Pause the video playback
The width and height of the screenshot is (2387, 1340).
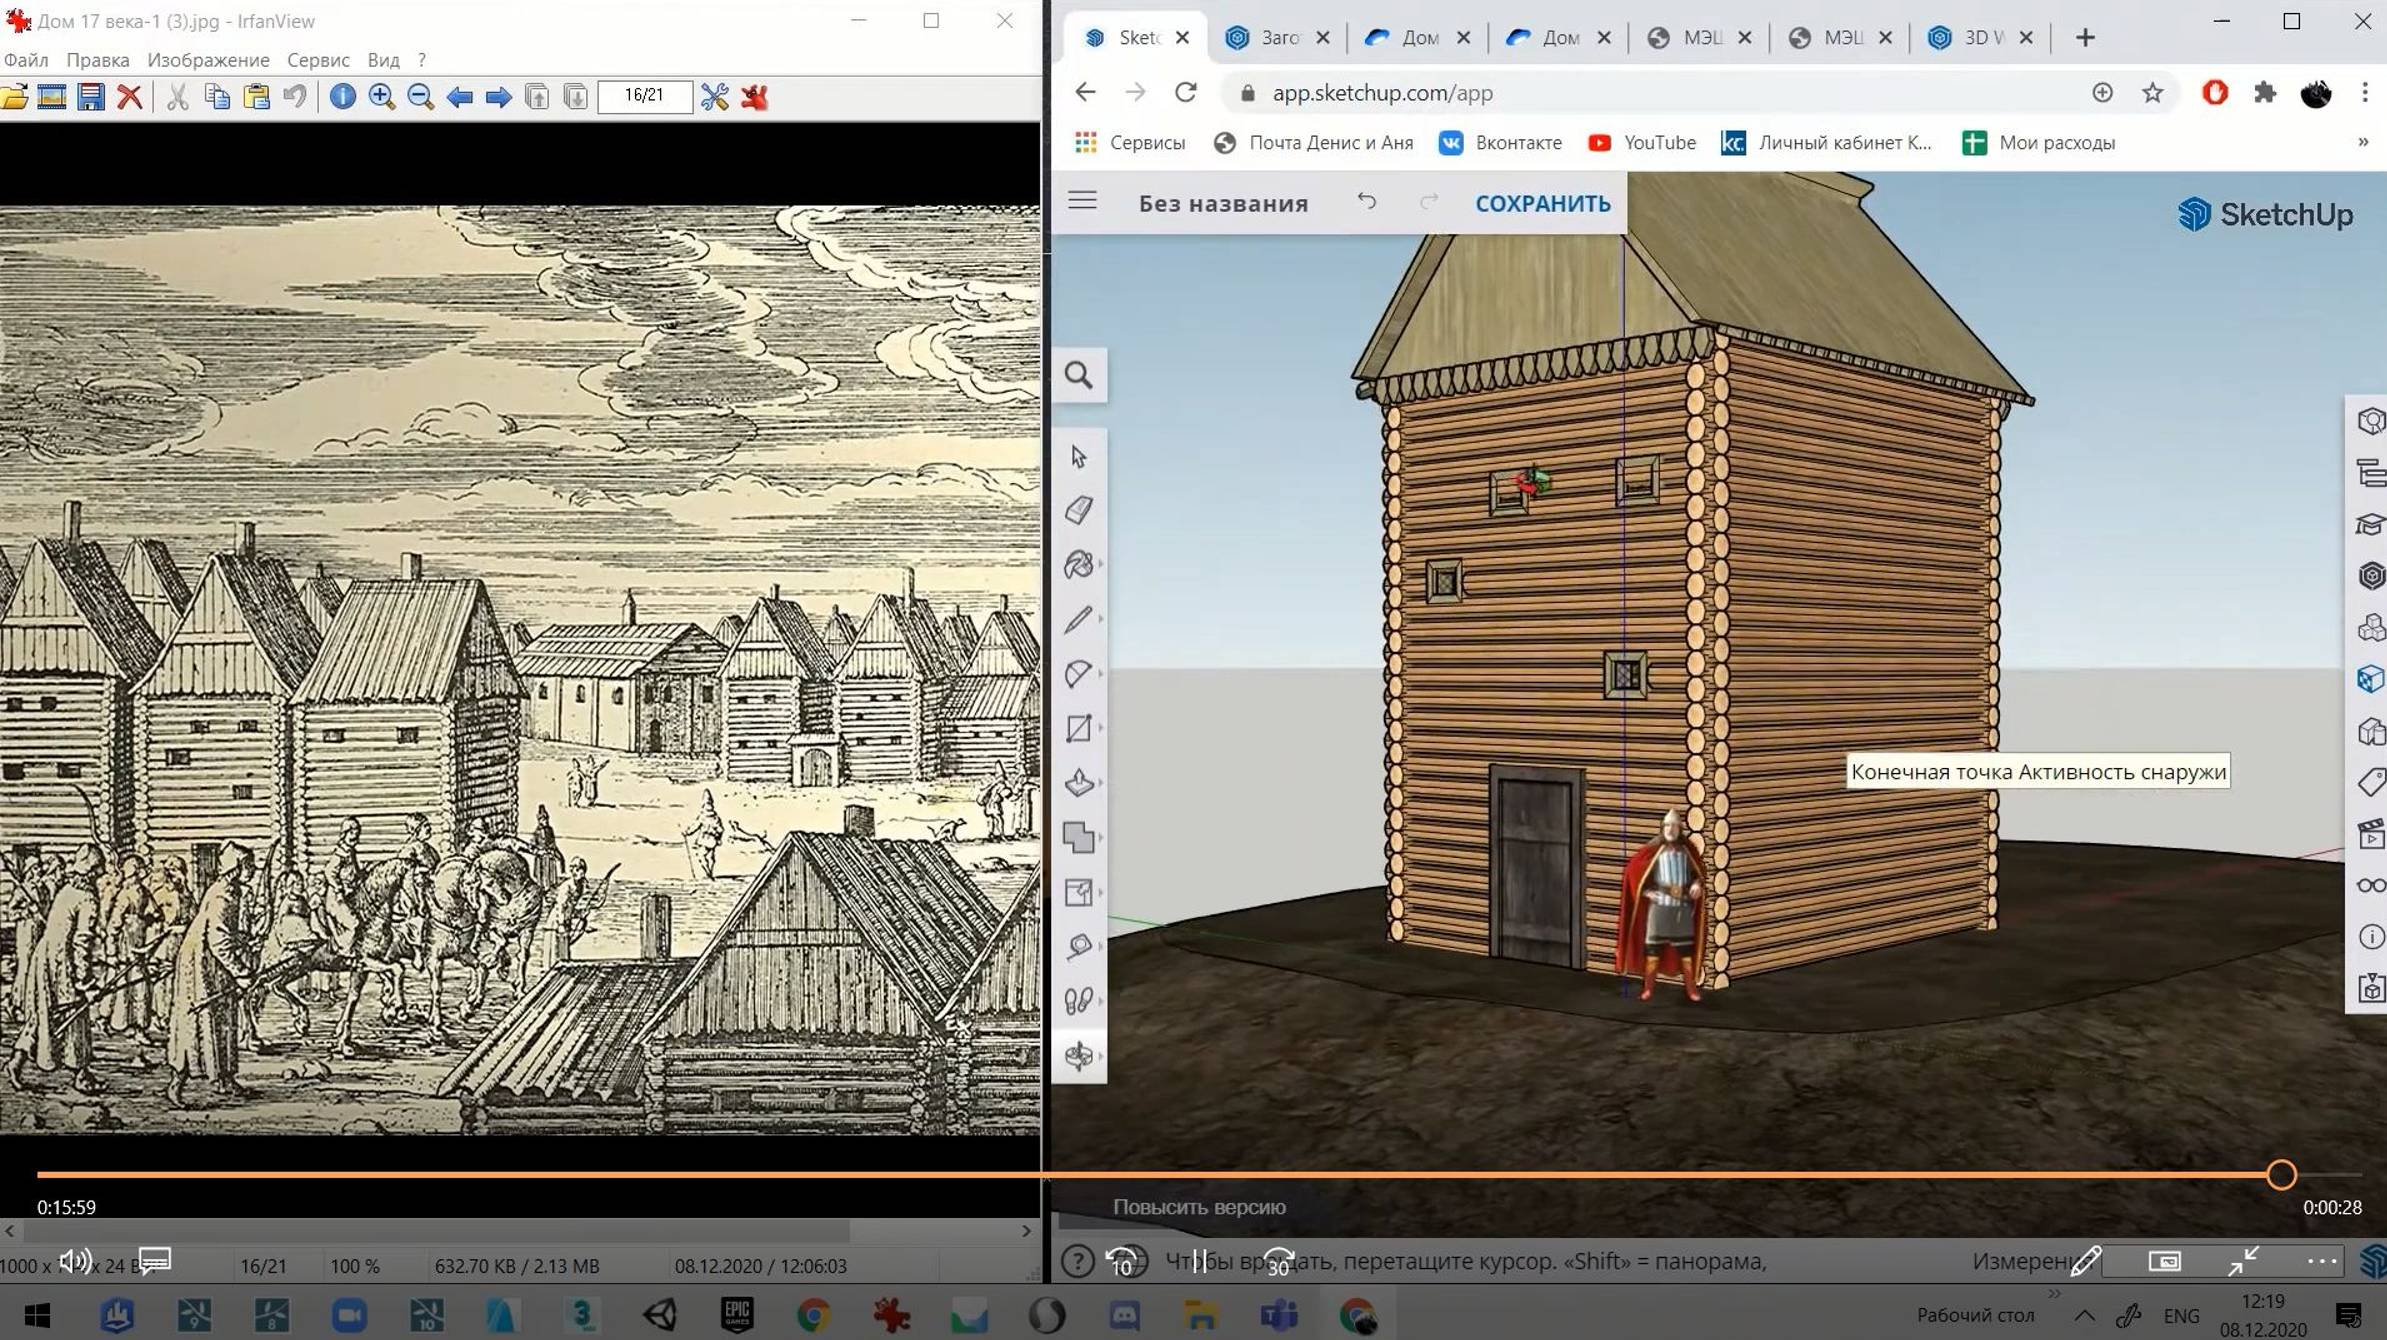click(x=1199, y=1262)
